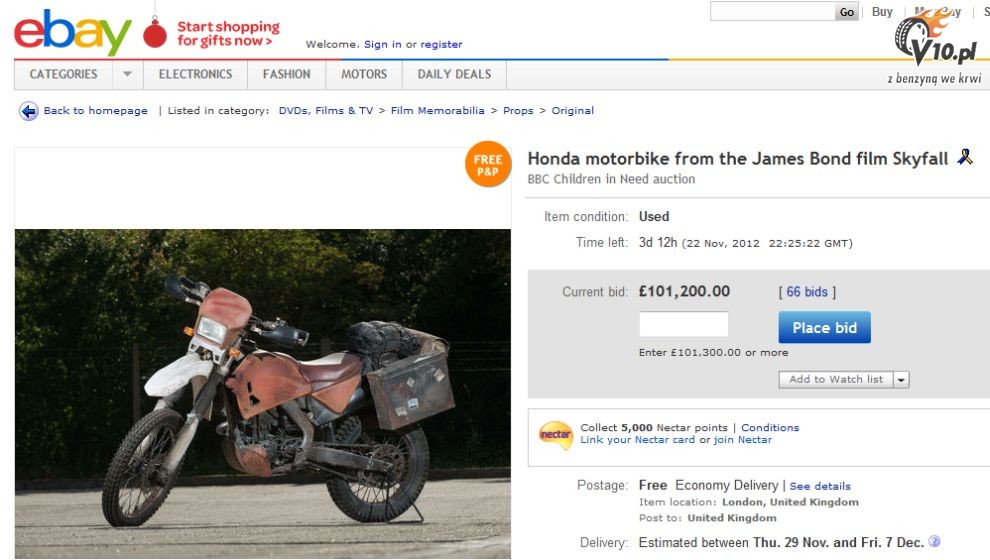The height and width of the screenshot is (560, 990).
Task: Click the Go search button
Action: pos(847,11)
